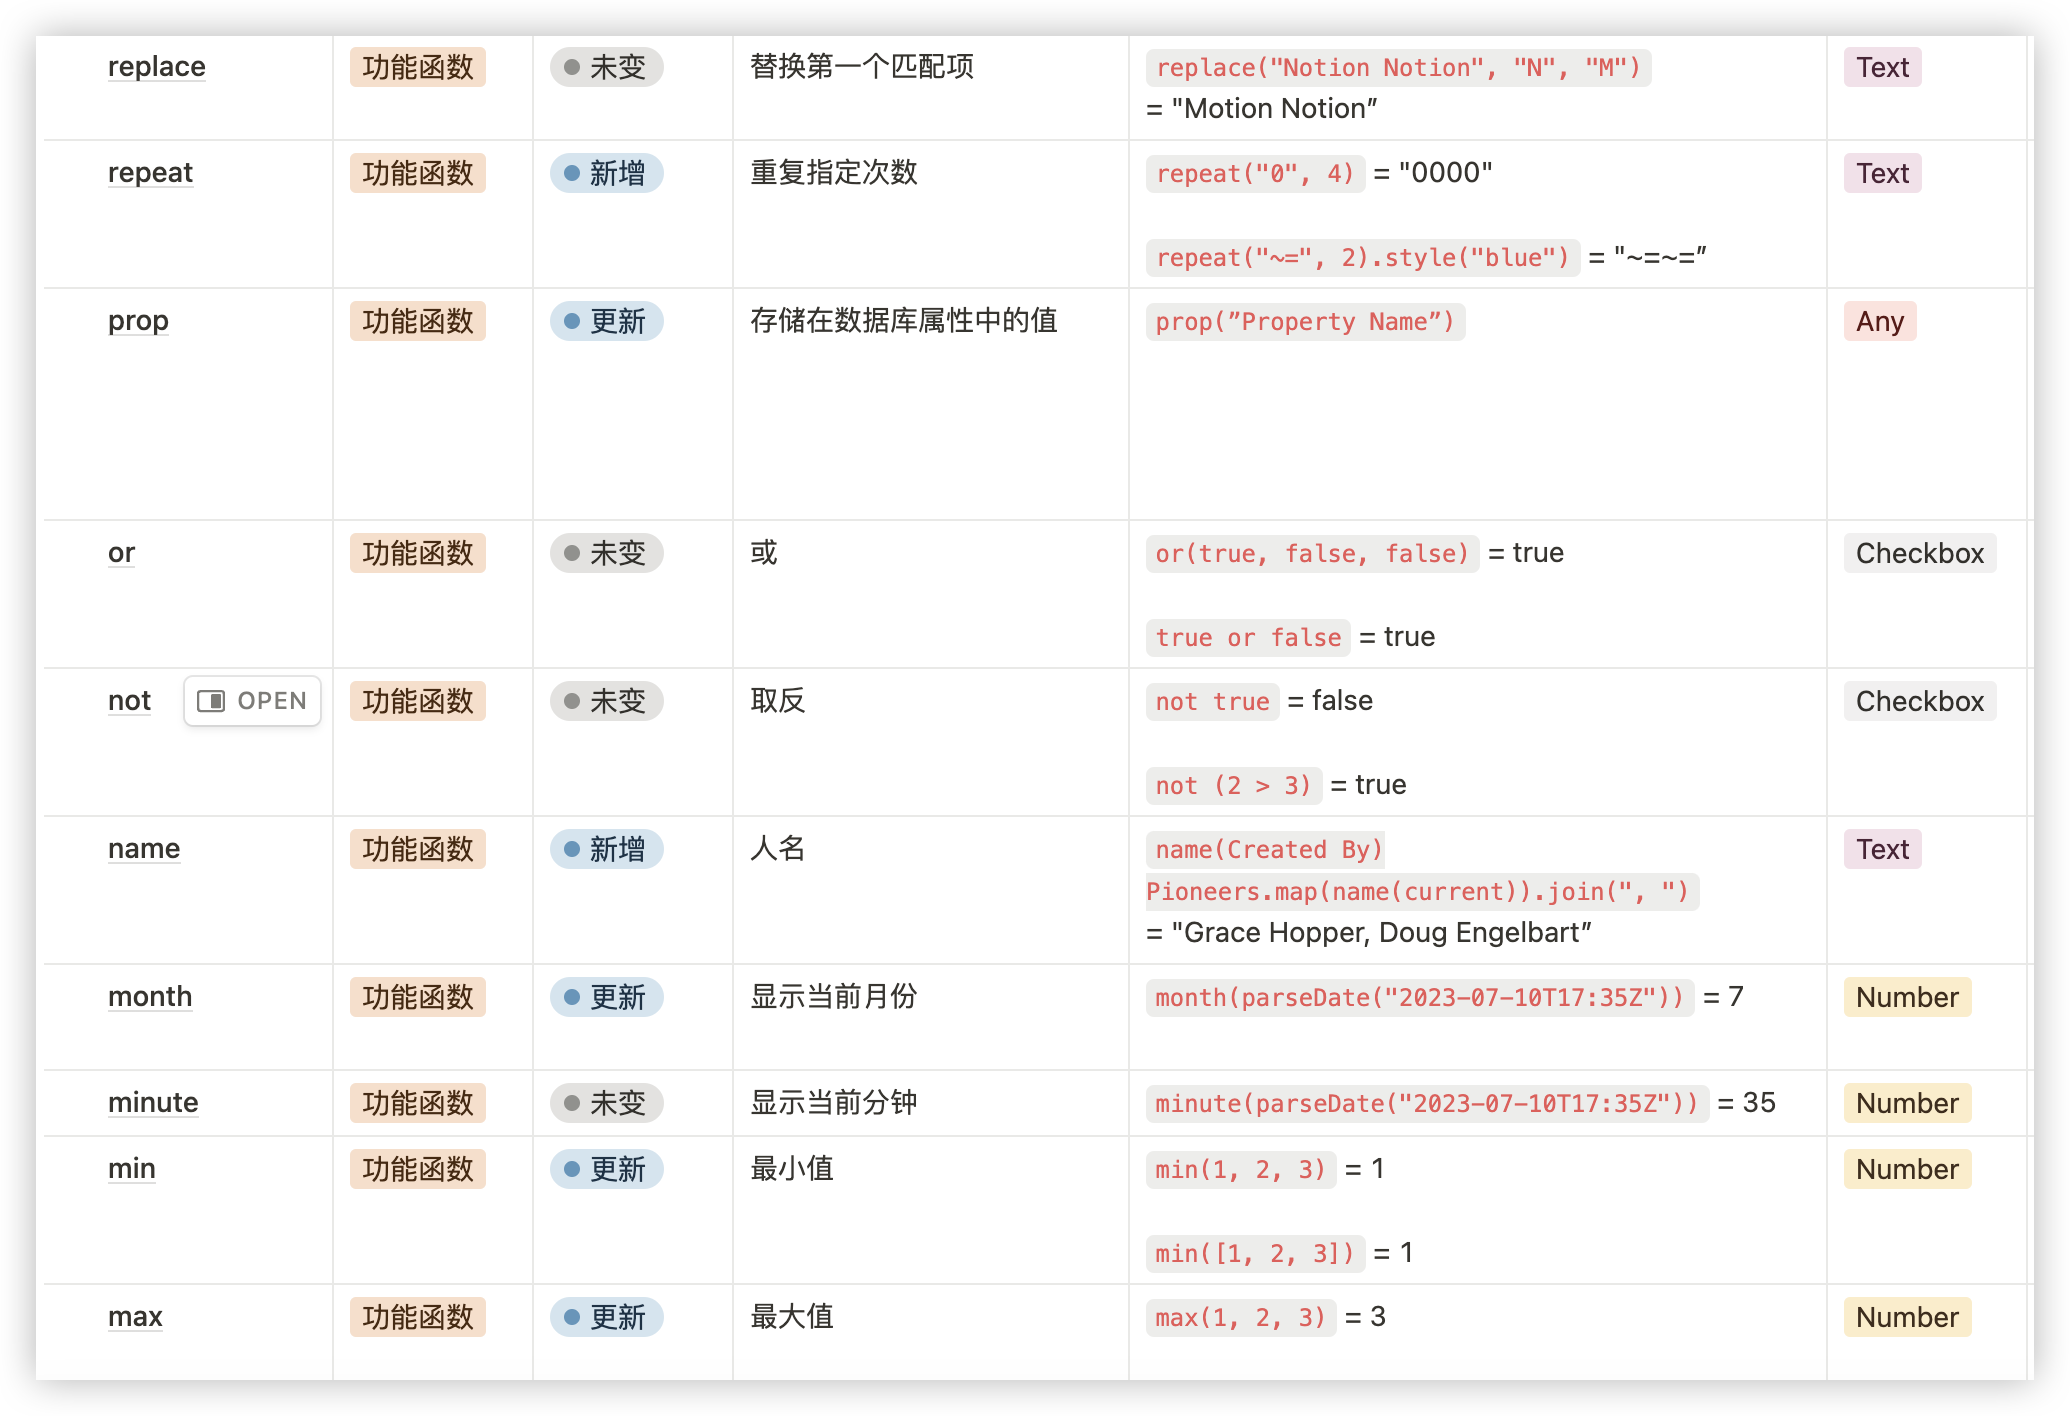This screenshot has height=1416, width=2070.
Task: Click the OPEN button beside not
Action: point(252,701)
